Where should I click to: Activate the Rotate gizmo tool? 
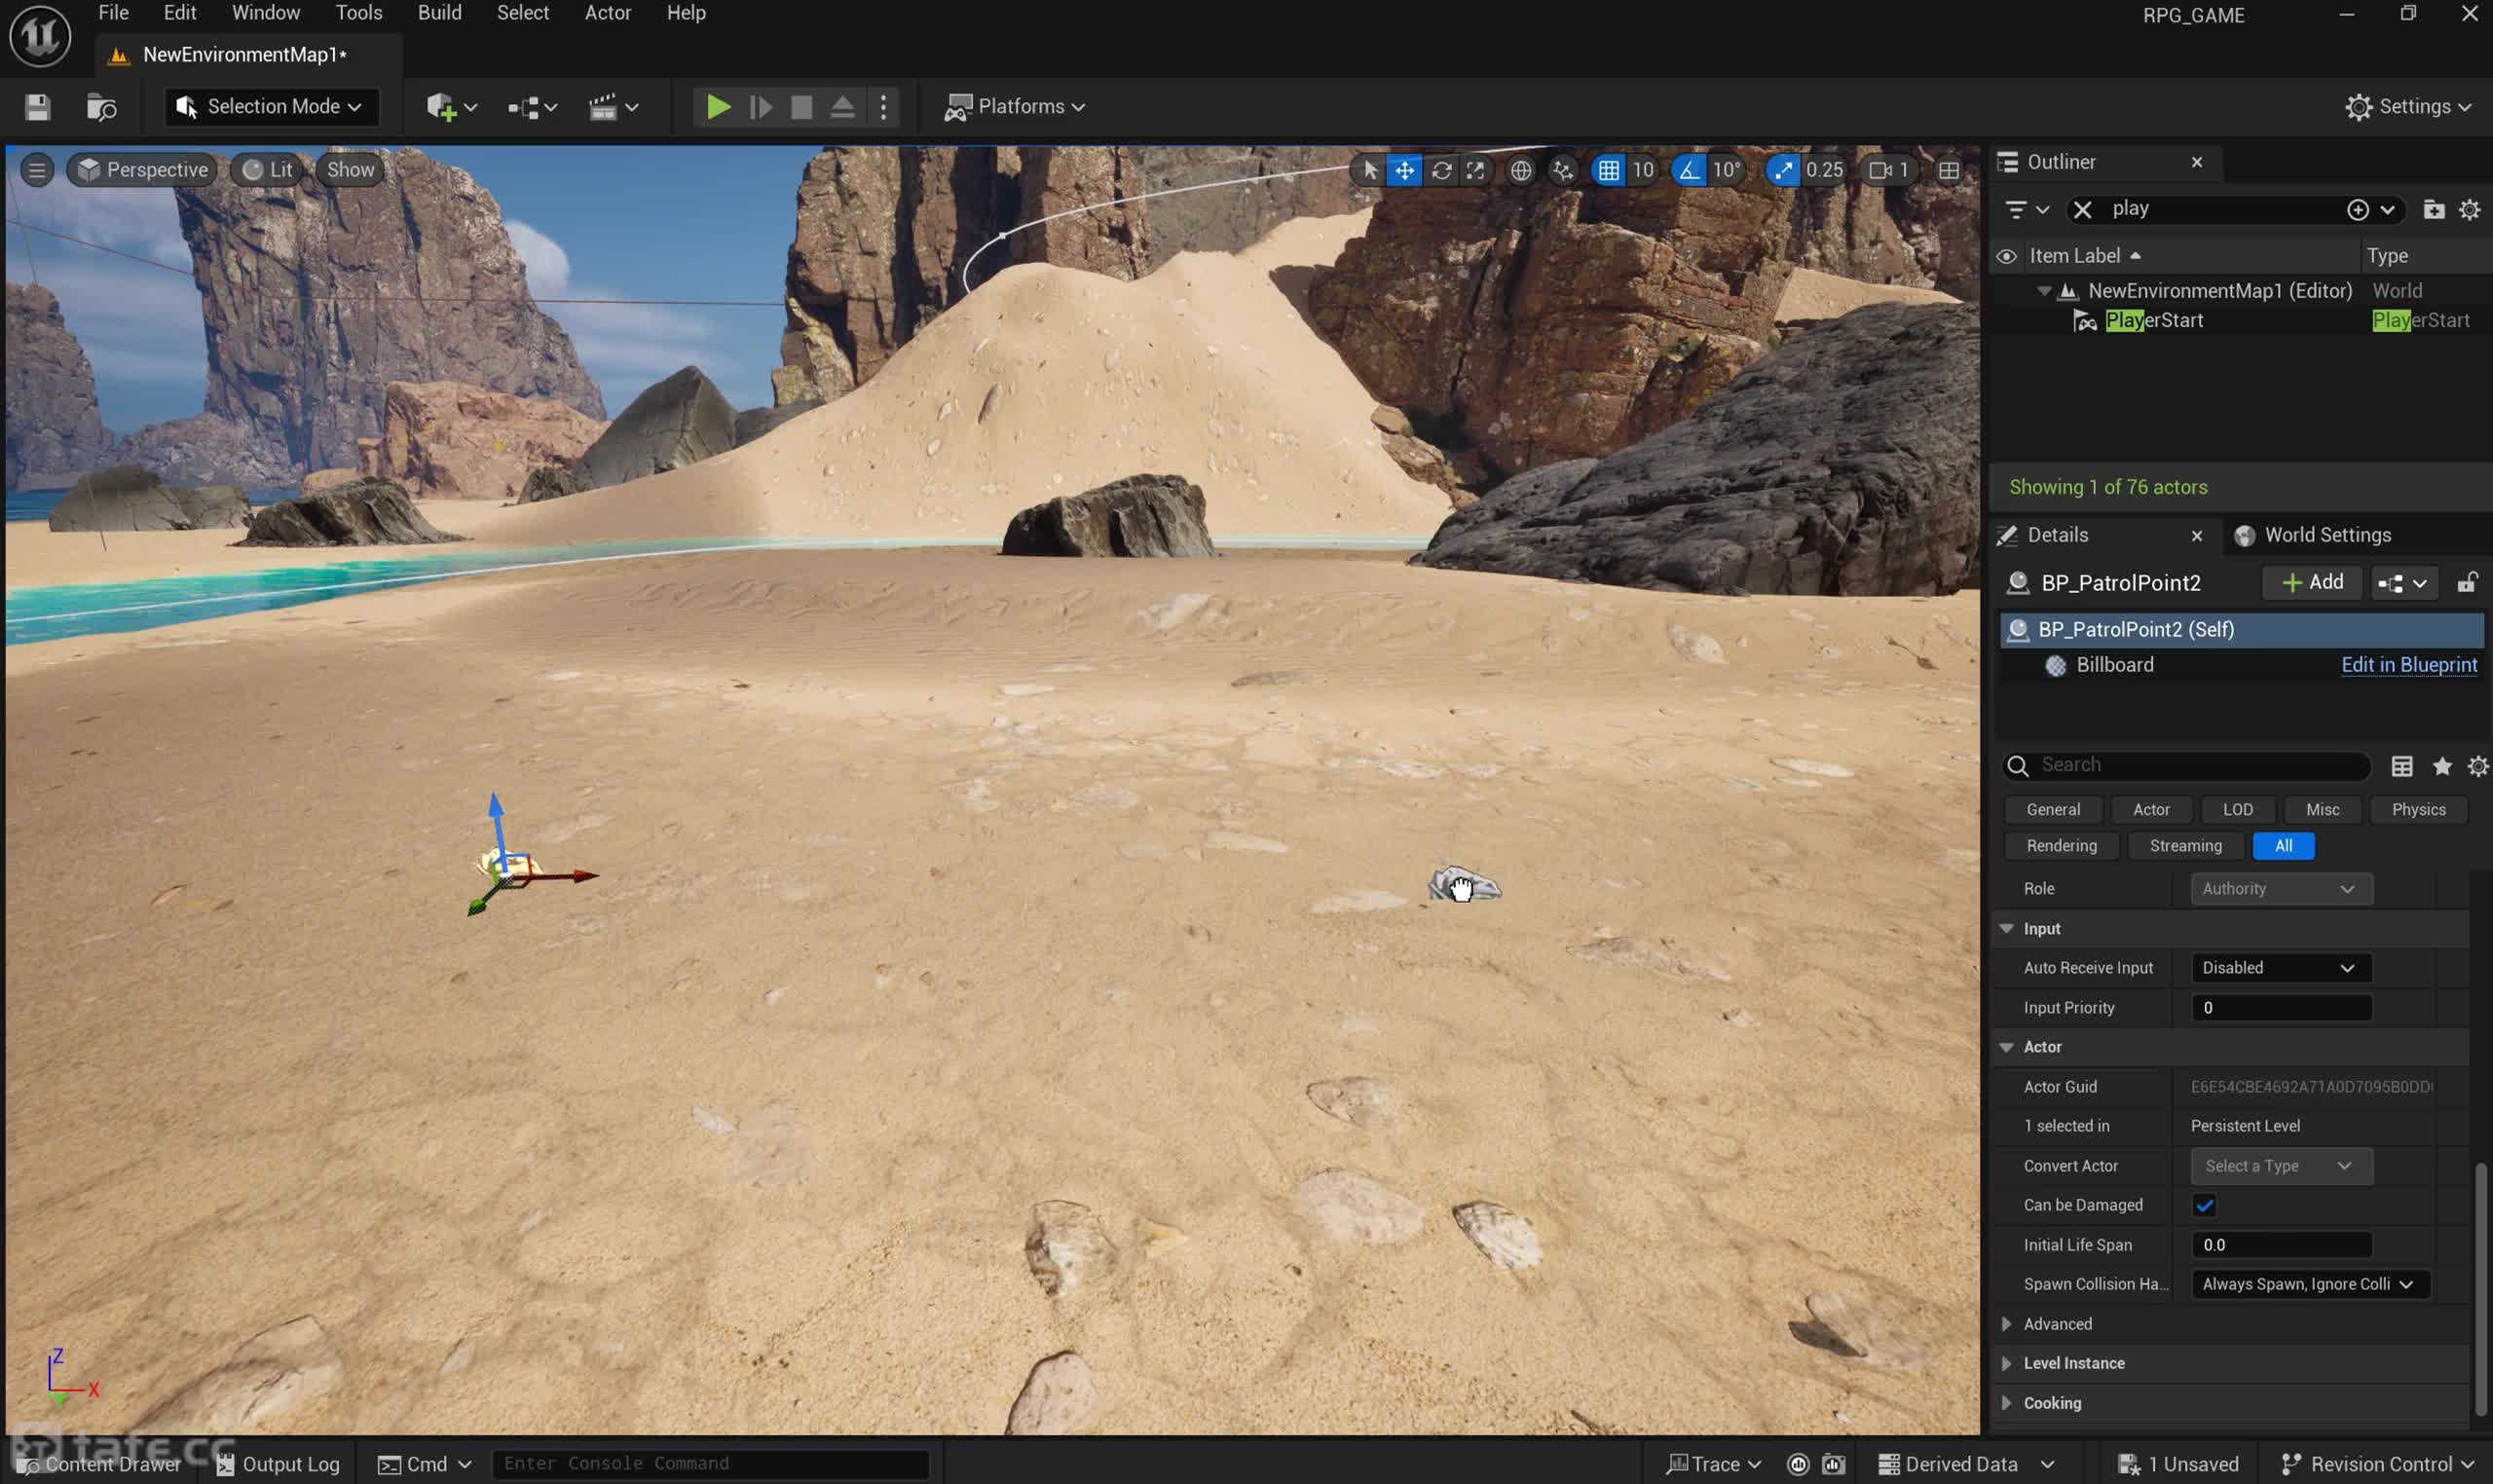click(1441, 170)
